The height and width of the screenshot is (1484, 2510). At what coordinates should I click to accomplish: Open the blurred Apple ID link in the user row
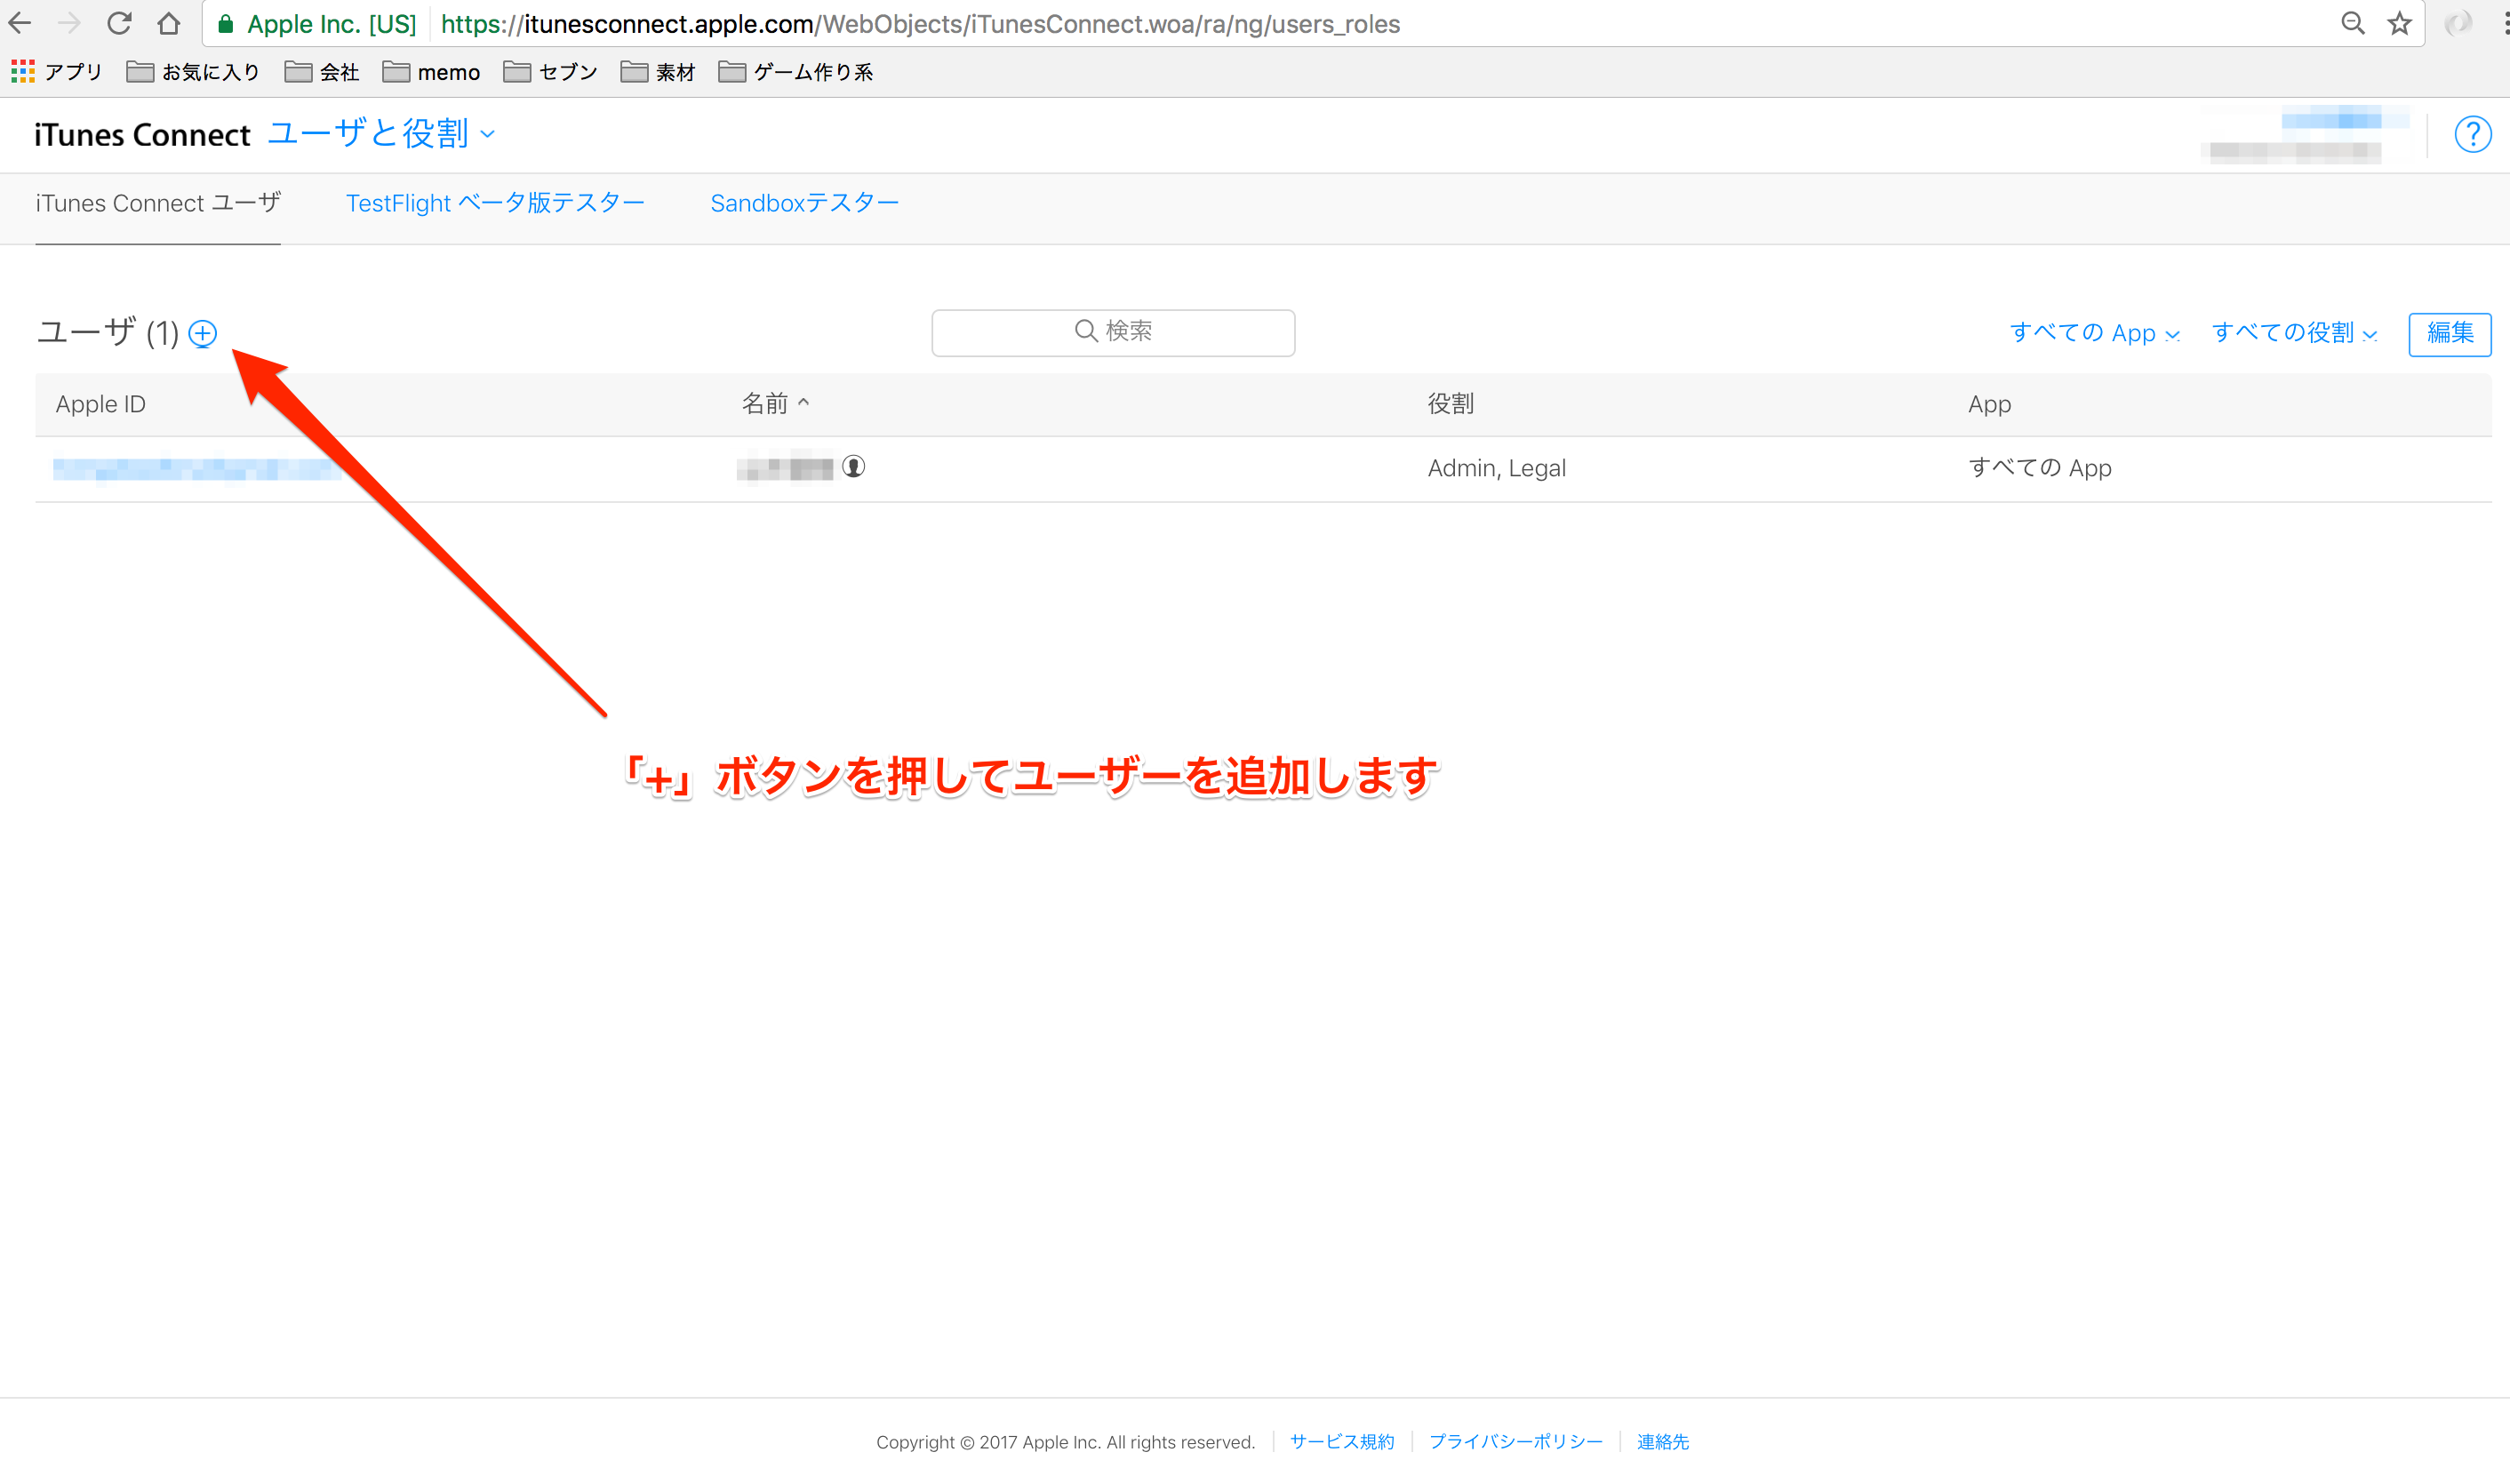tap(197, 468)
